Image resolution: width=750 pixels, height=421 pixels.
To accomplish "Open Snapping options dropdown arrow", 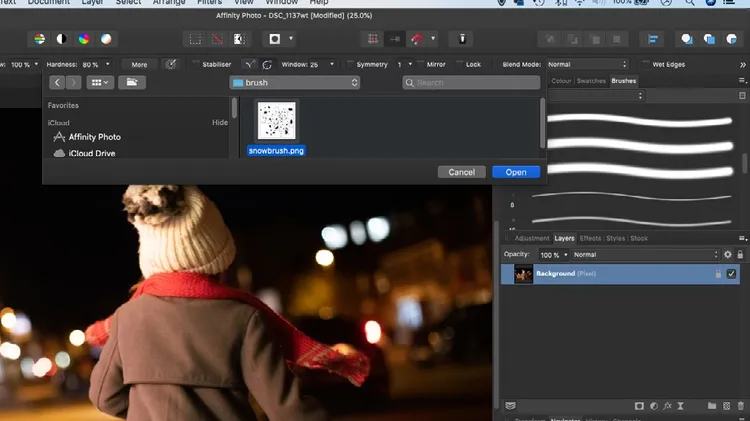I will coord(433,38).
